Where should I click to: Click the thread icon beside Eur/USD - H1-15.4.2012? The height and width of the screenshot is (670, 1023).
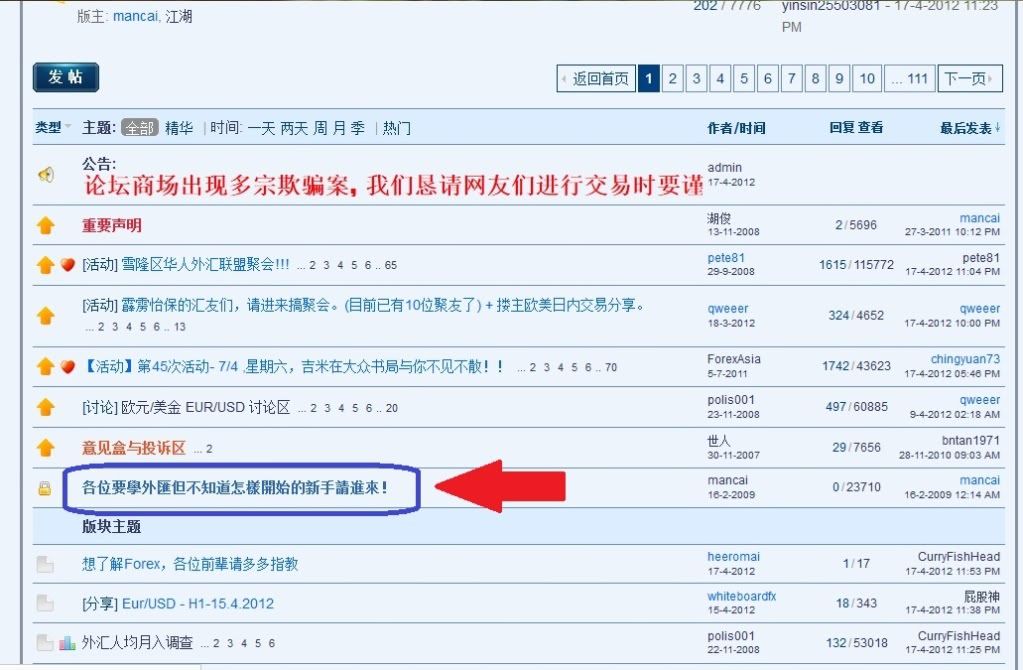pos(45,603)
